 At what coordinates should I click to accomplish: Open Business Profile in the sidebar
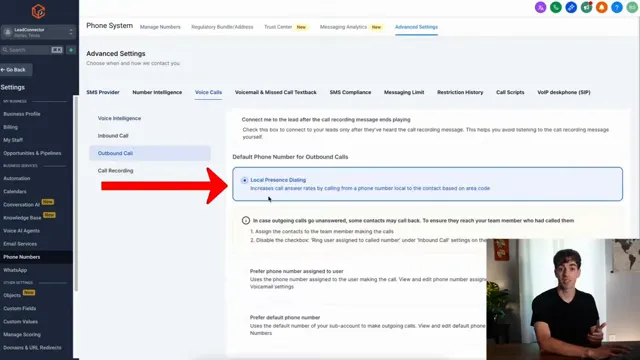click(22, 114)
